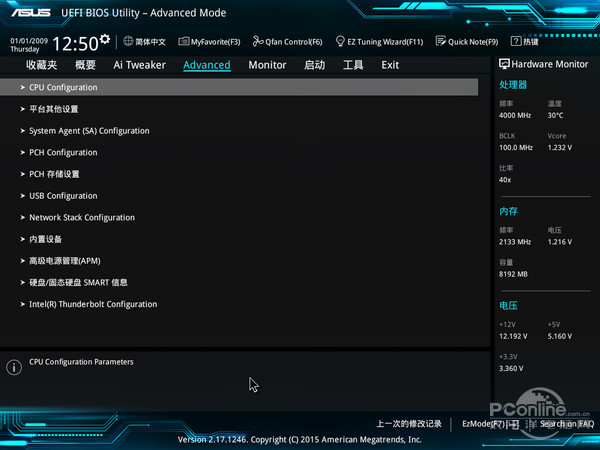600x450 pixels.
Task: Click the 30°C temperature value
Action: (555, 115)
